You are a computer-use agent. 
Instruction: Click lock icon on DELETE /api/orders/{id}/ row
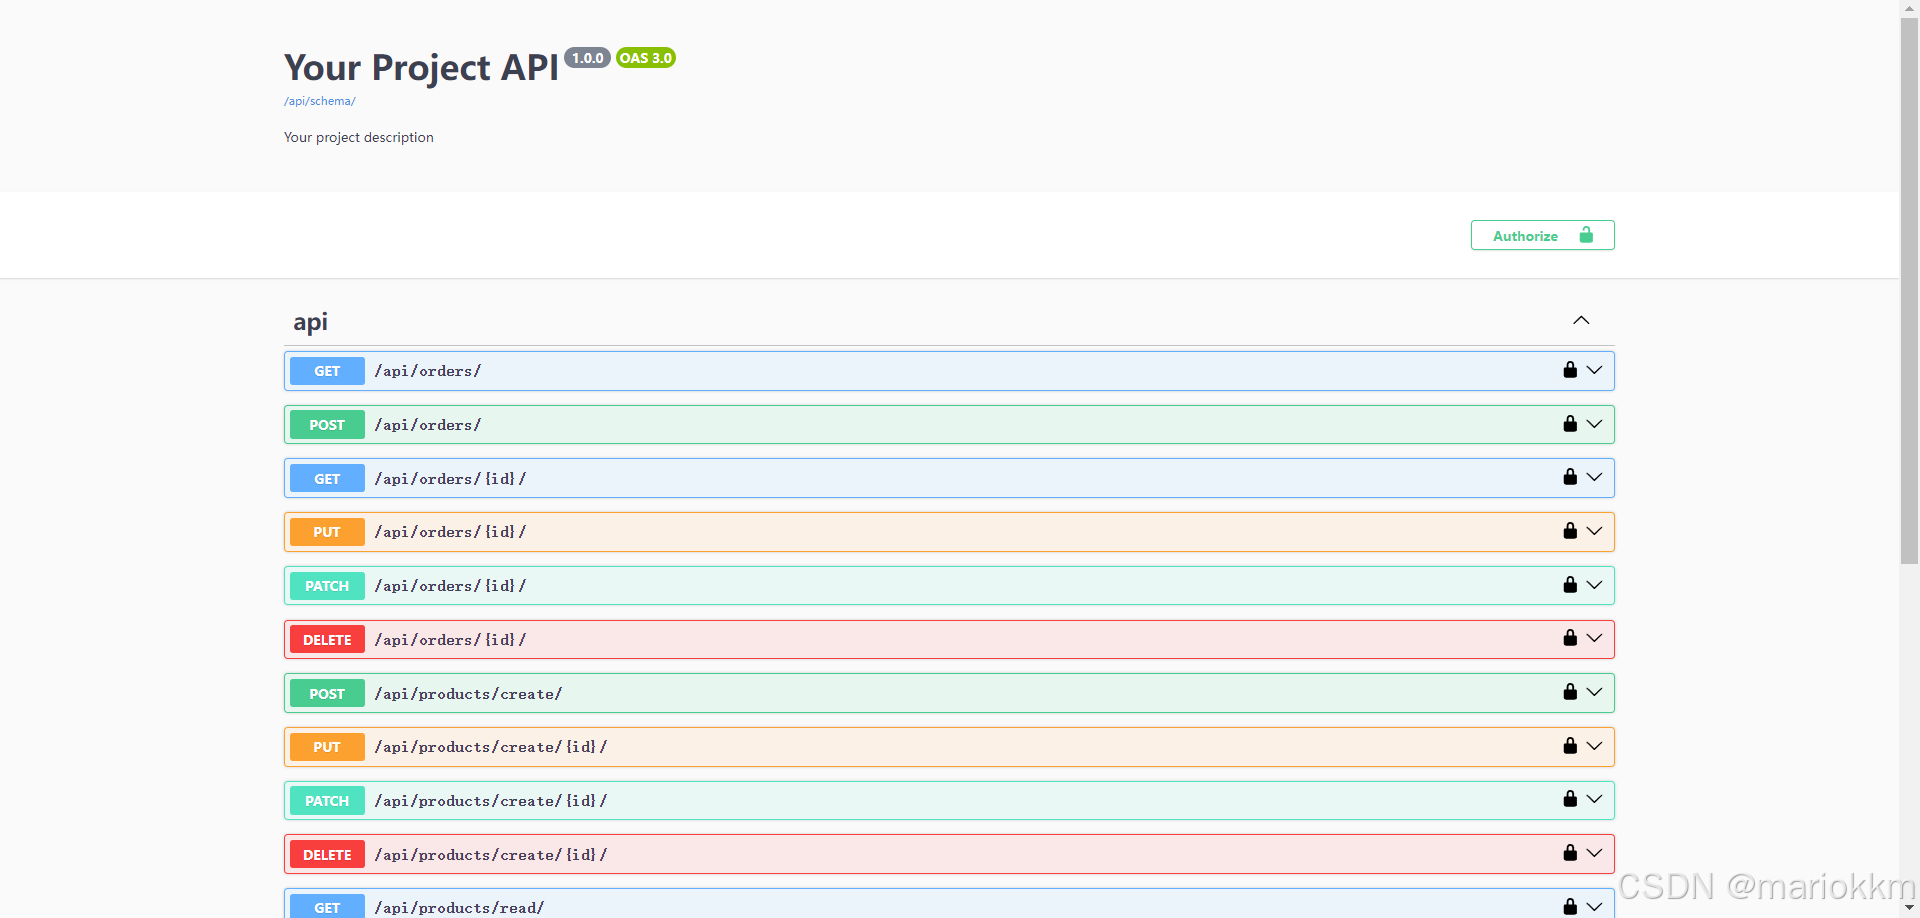(x=1570, y=638)
